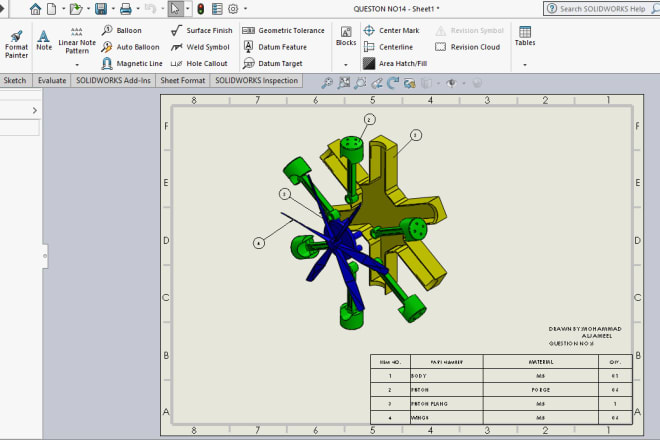660x440 pixels.
Task: Insert a Centerline annotation
Action: coord(388,47)
